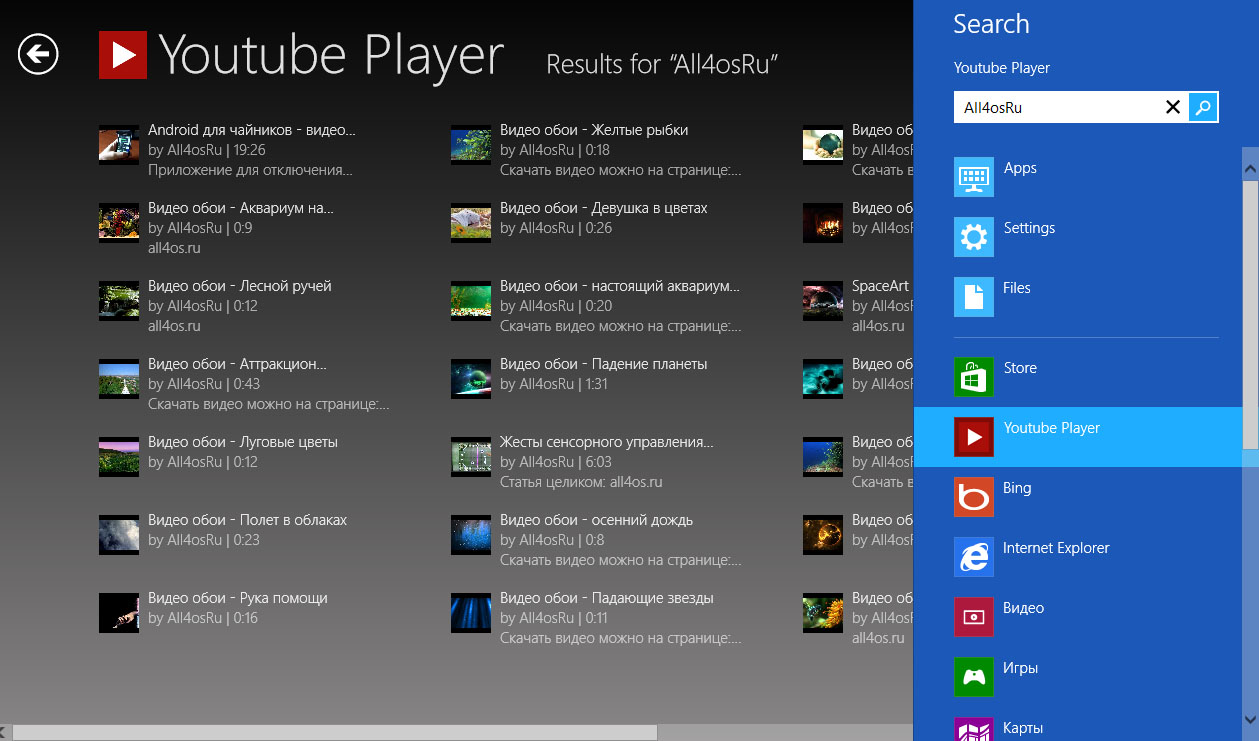Click Store label in search list
1259x741 pixels.
[x=1020, y=368]
